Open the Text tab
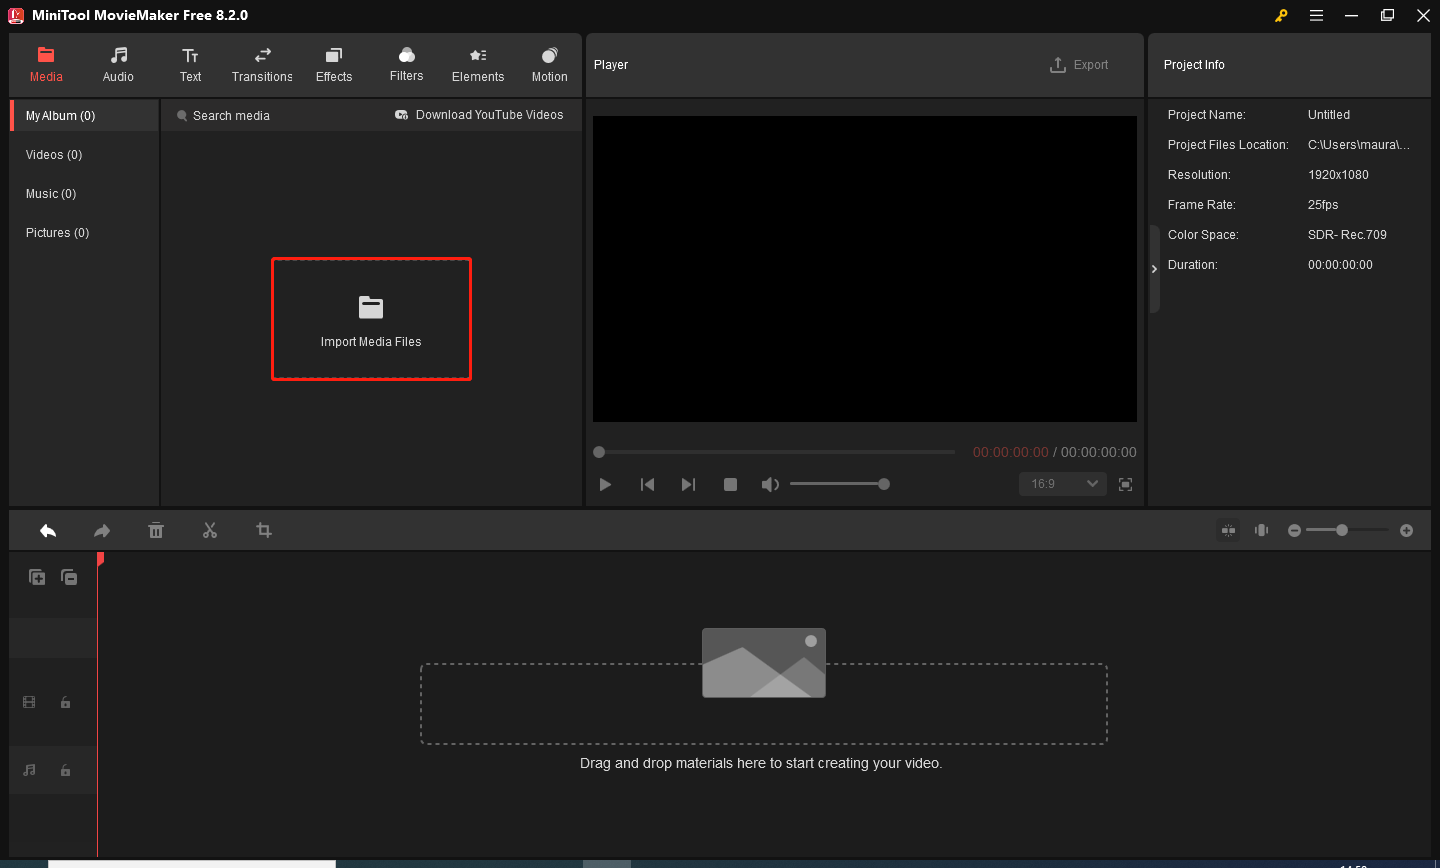Image resolution: width=1440 pixels, height=868 pixels. pyautogui.click(x=190, y=65)
